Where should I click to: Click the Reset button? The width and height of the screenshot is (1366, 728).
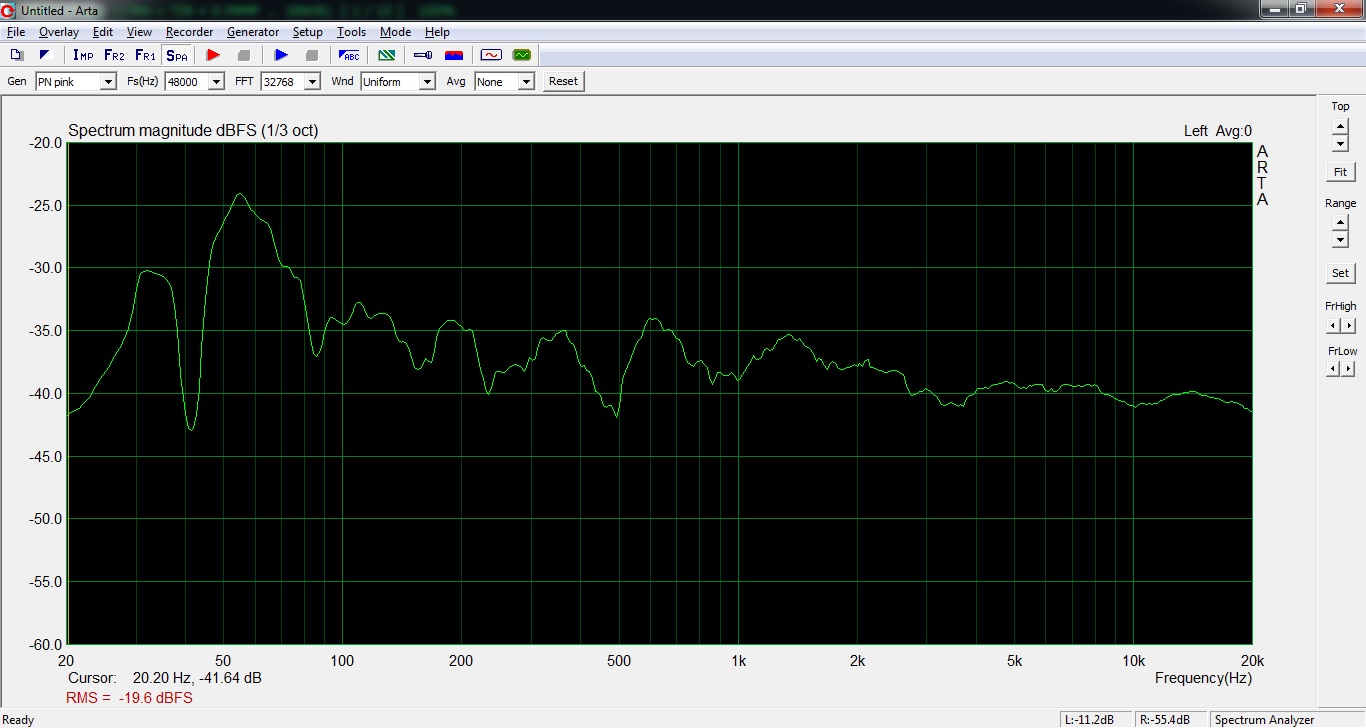pyautogui.click(x=563, y=82)
